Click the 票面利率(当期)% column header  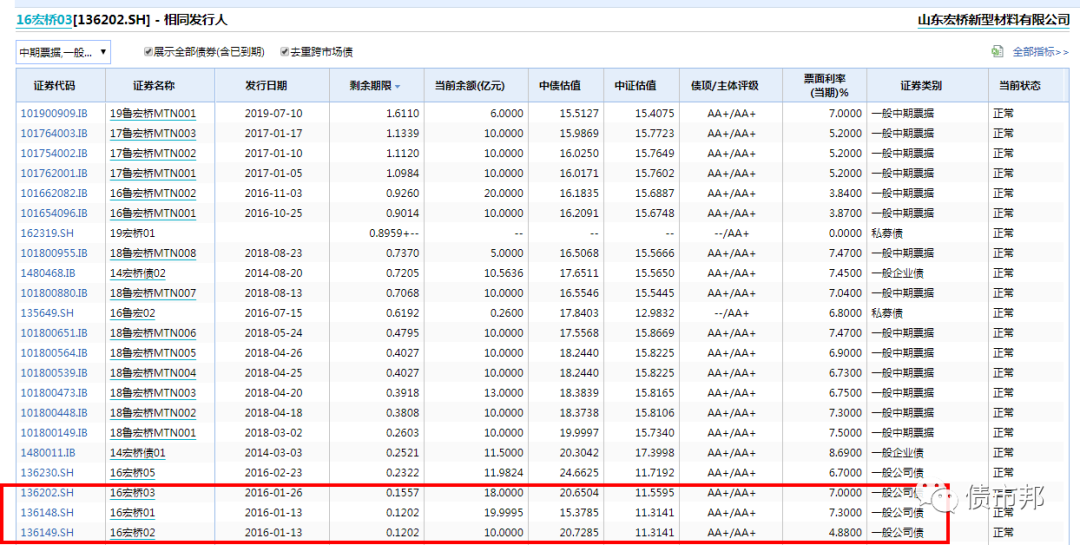coord(825,86)
